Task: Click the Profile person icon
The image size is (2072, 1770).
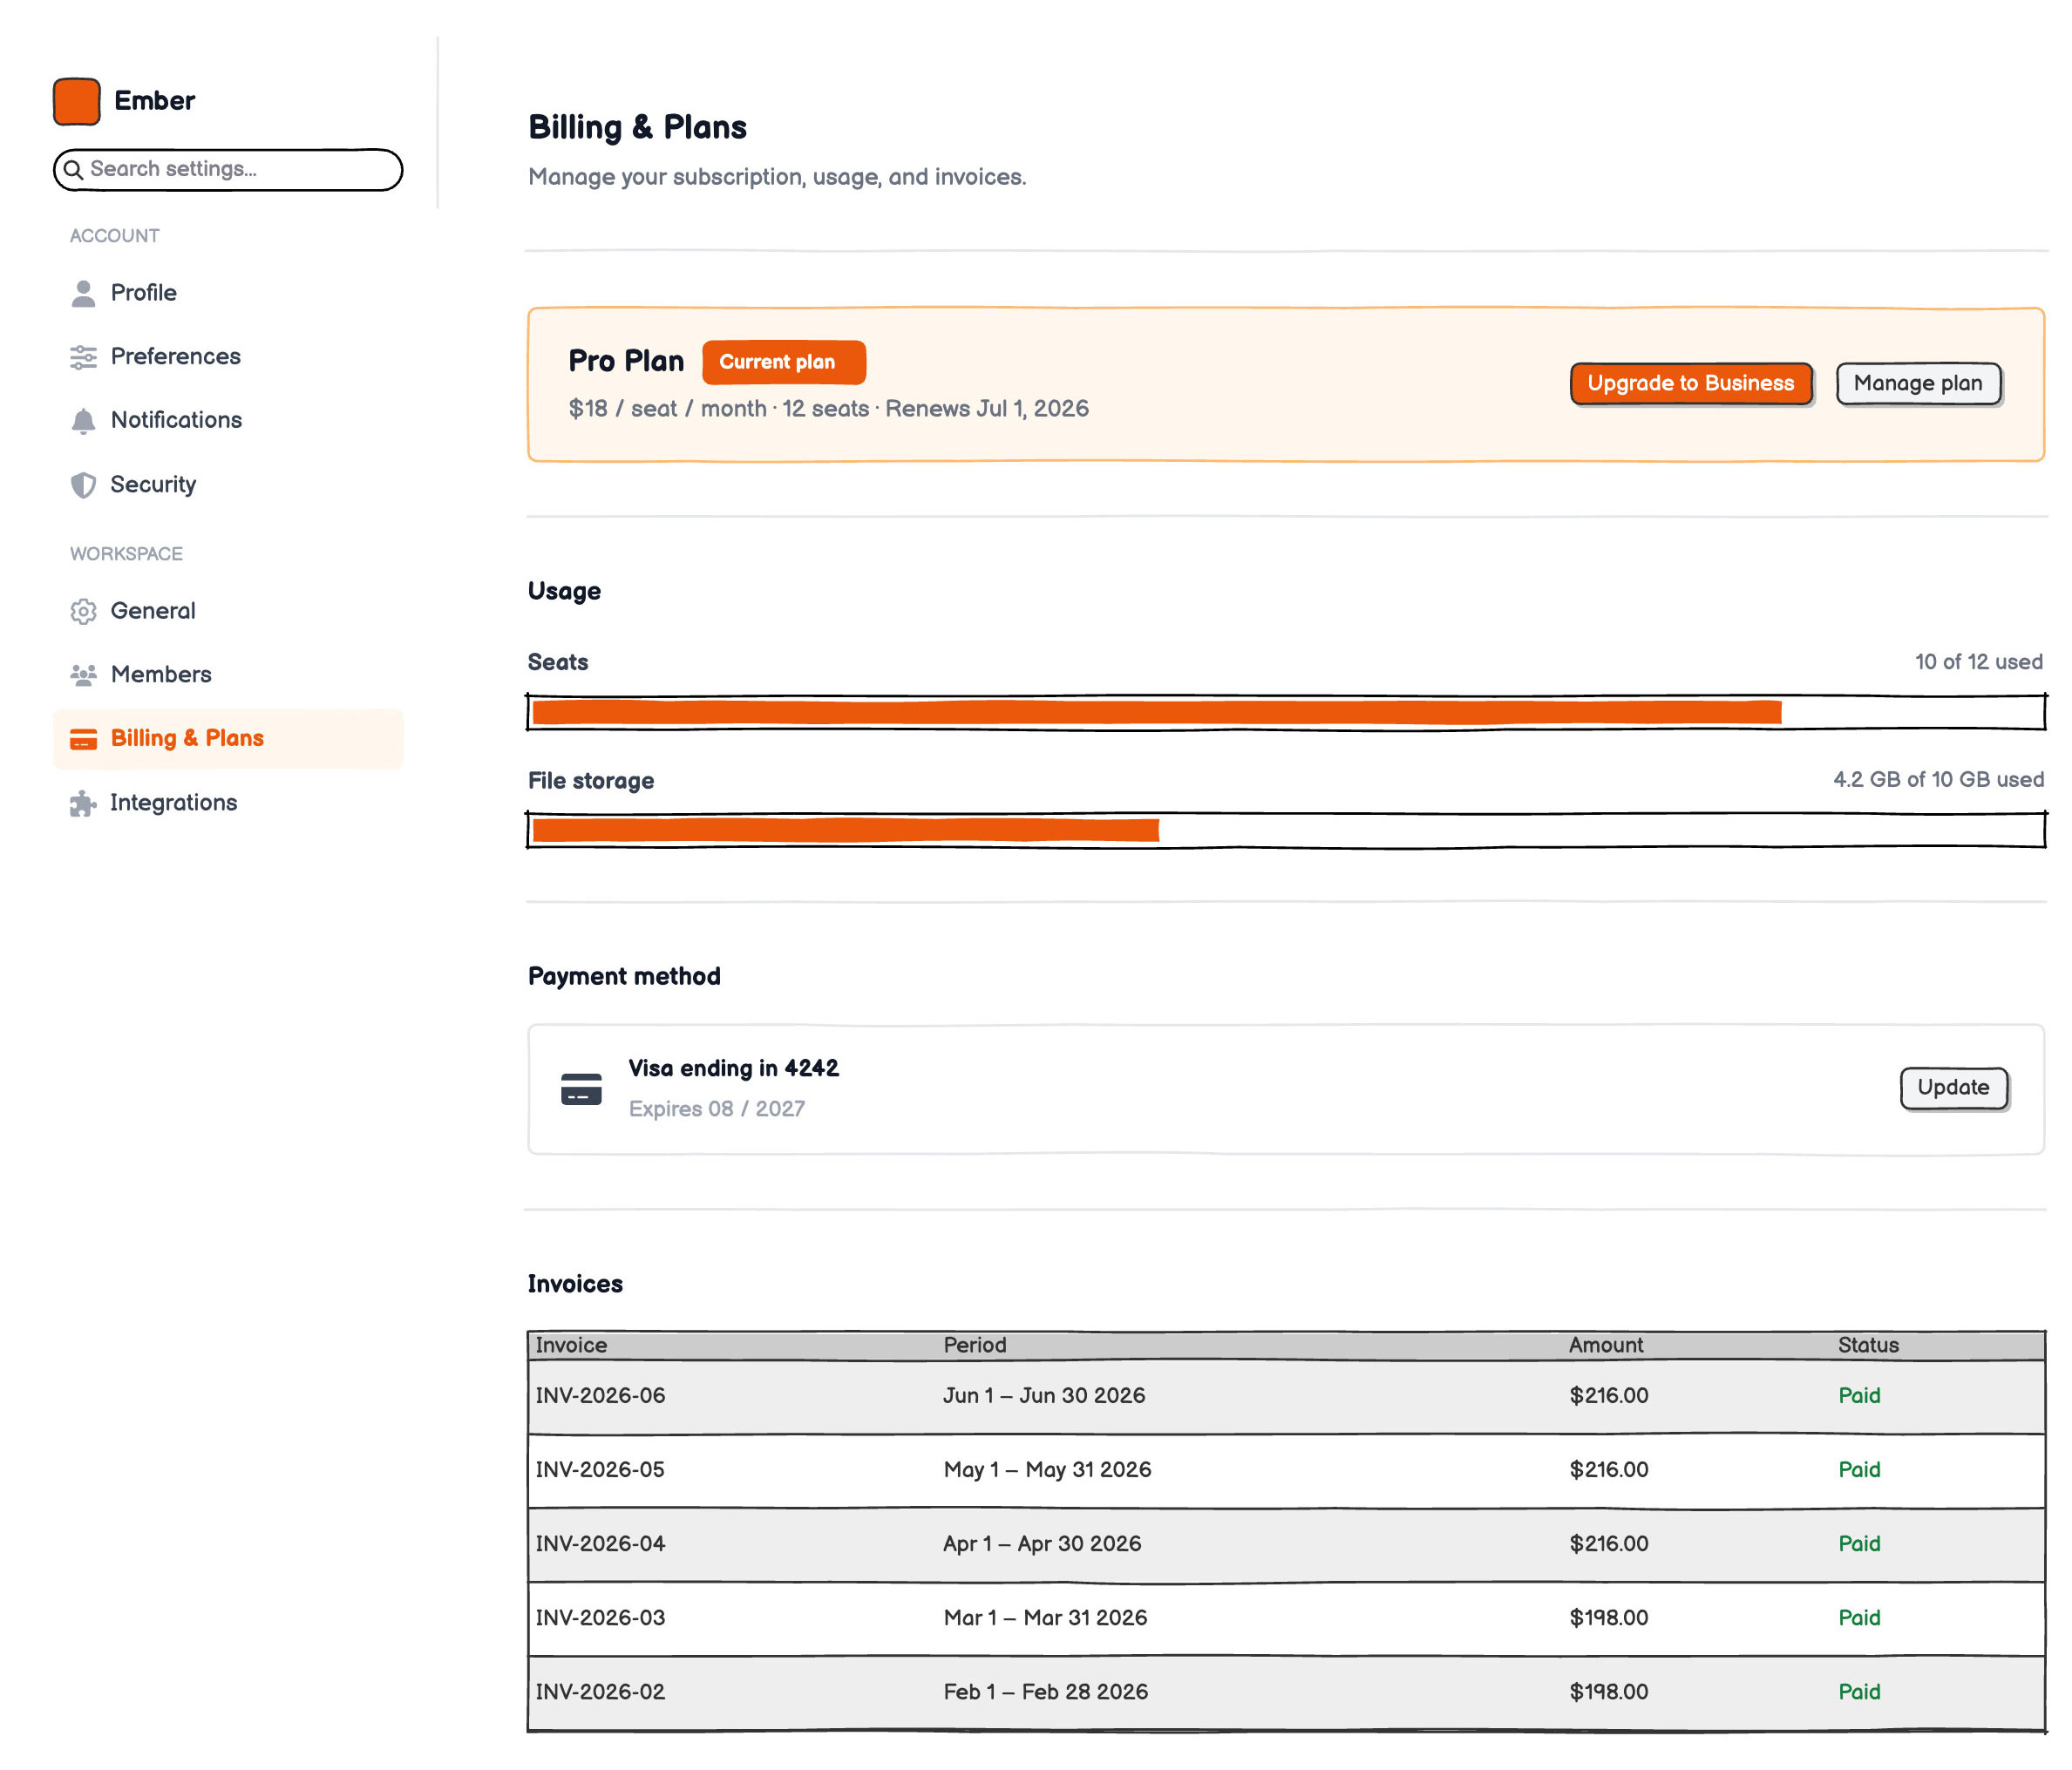Action: point(83,293)
